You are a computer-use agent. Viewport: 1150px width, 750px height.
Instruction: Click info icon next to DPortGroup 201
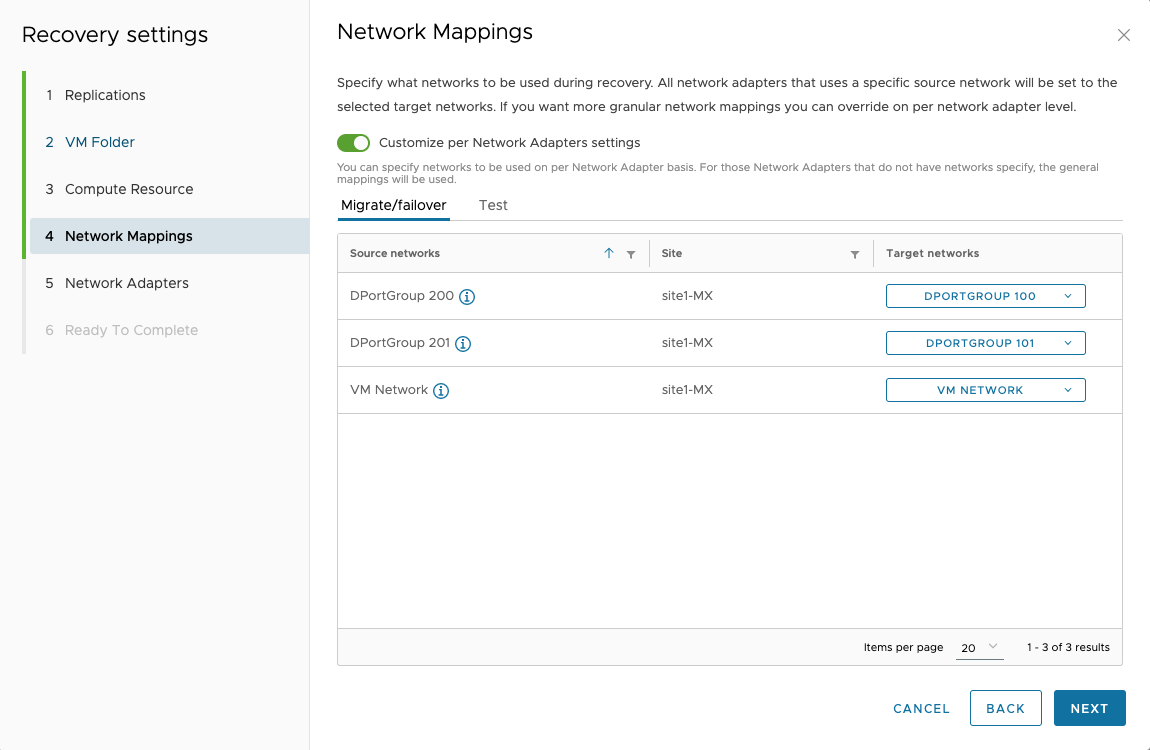(463, 344)
